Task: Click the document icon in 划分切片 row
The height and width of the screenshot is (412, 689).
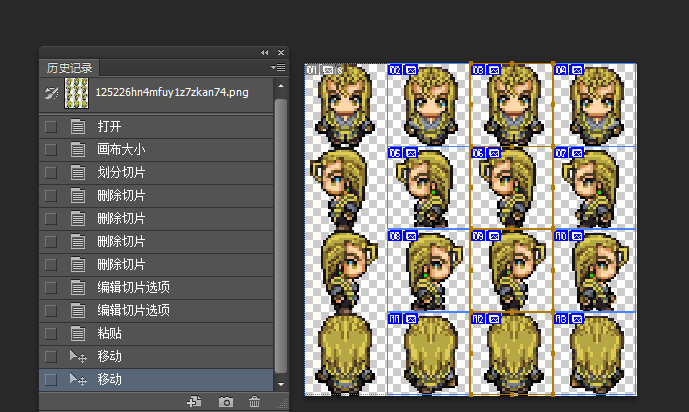Action: click(78, 172)
